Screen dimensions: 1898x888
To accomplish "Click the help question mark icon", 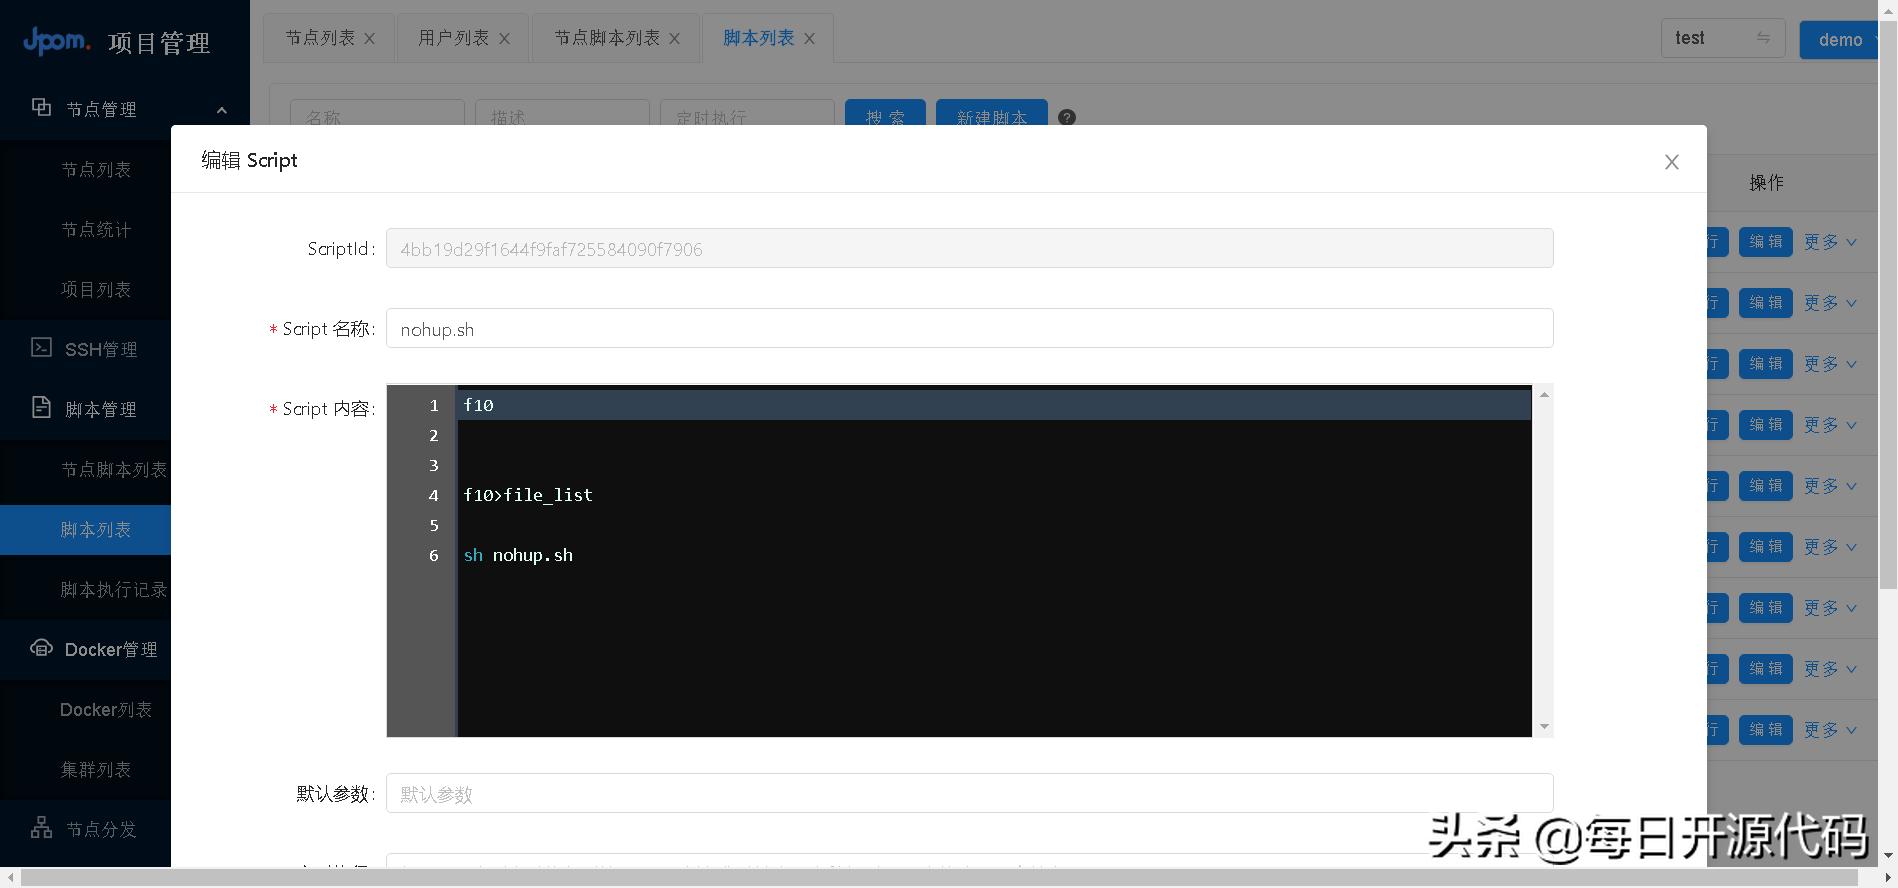I will pos(1067,117).
